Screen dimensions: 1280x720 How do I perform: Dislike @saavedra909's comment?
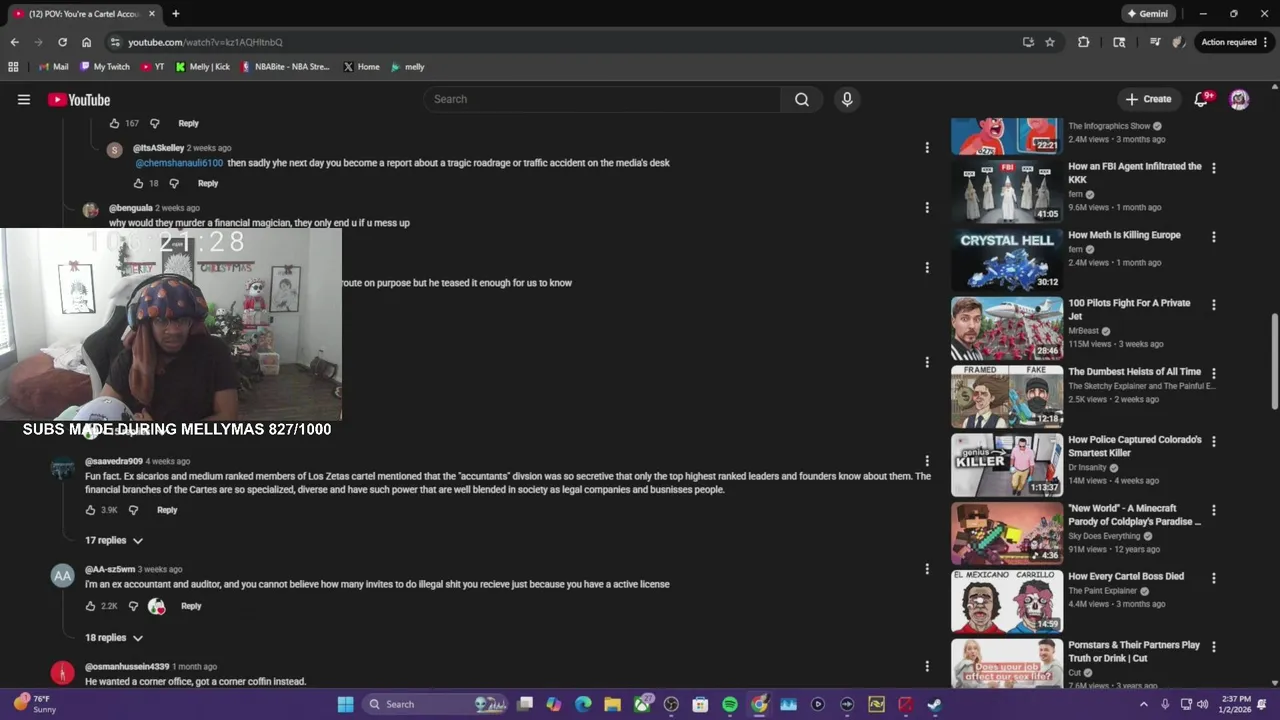point(133,510)
